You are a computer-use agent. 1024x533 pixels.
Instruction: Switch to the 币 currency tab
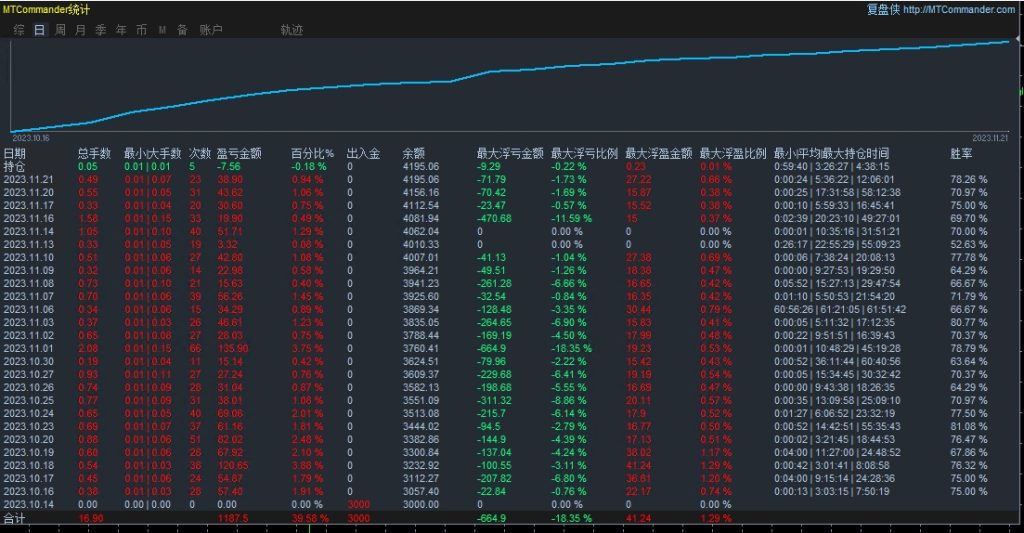click(x=141, y=30)
